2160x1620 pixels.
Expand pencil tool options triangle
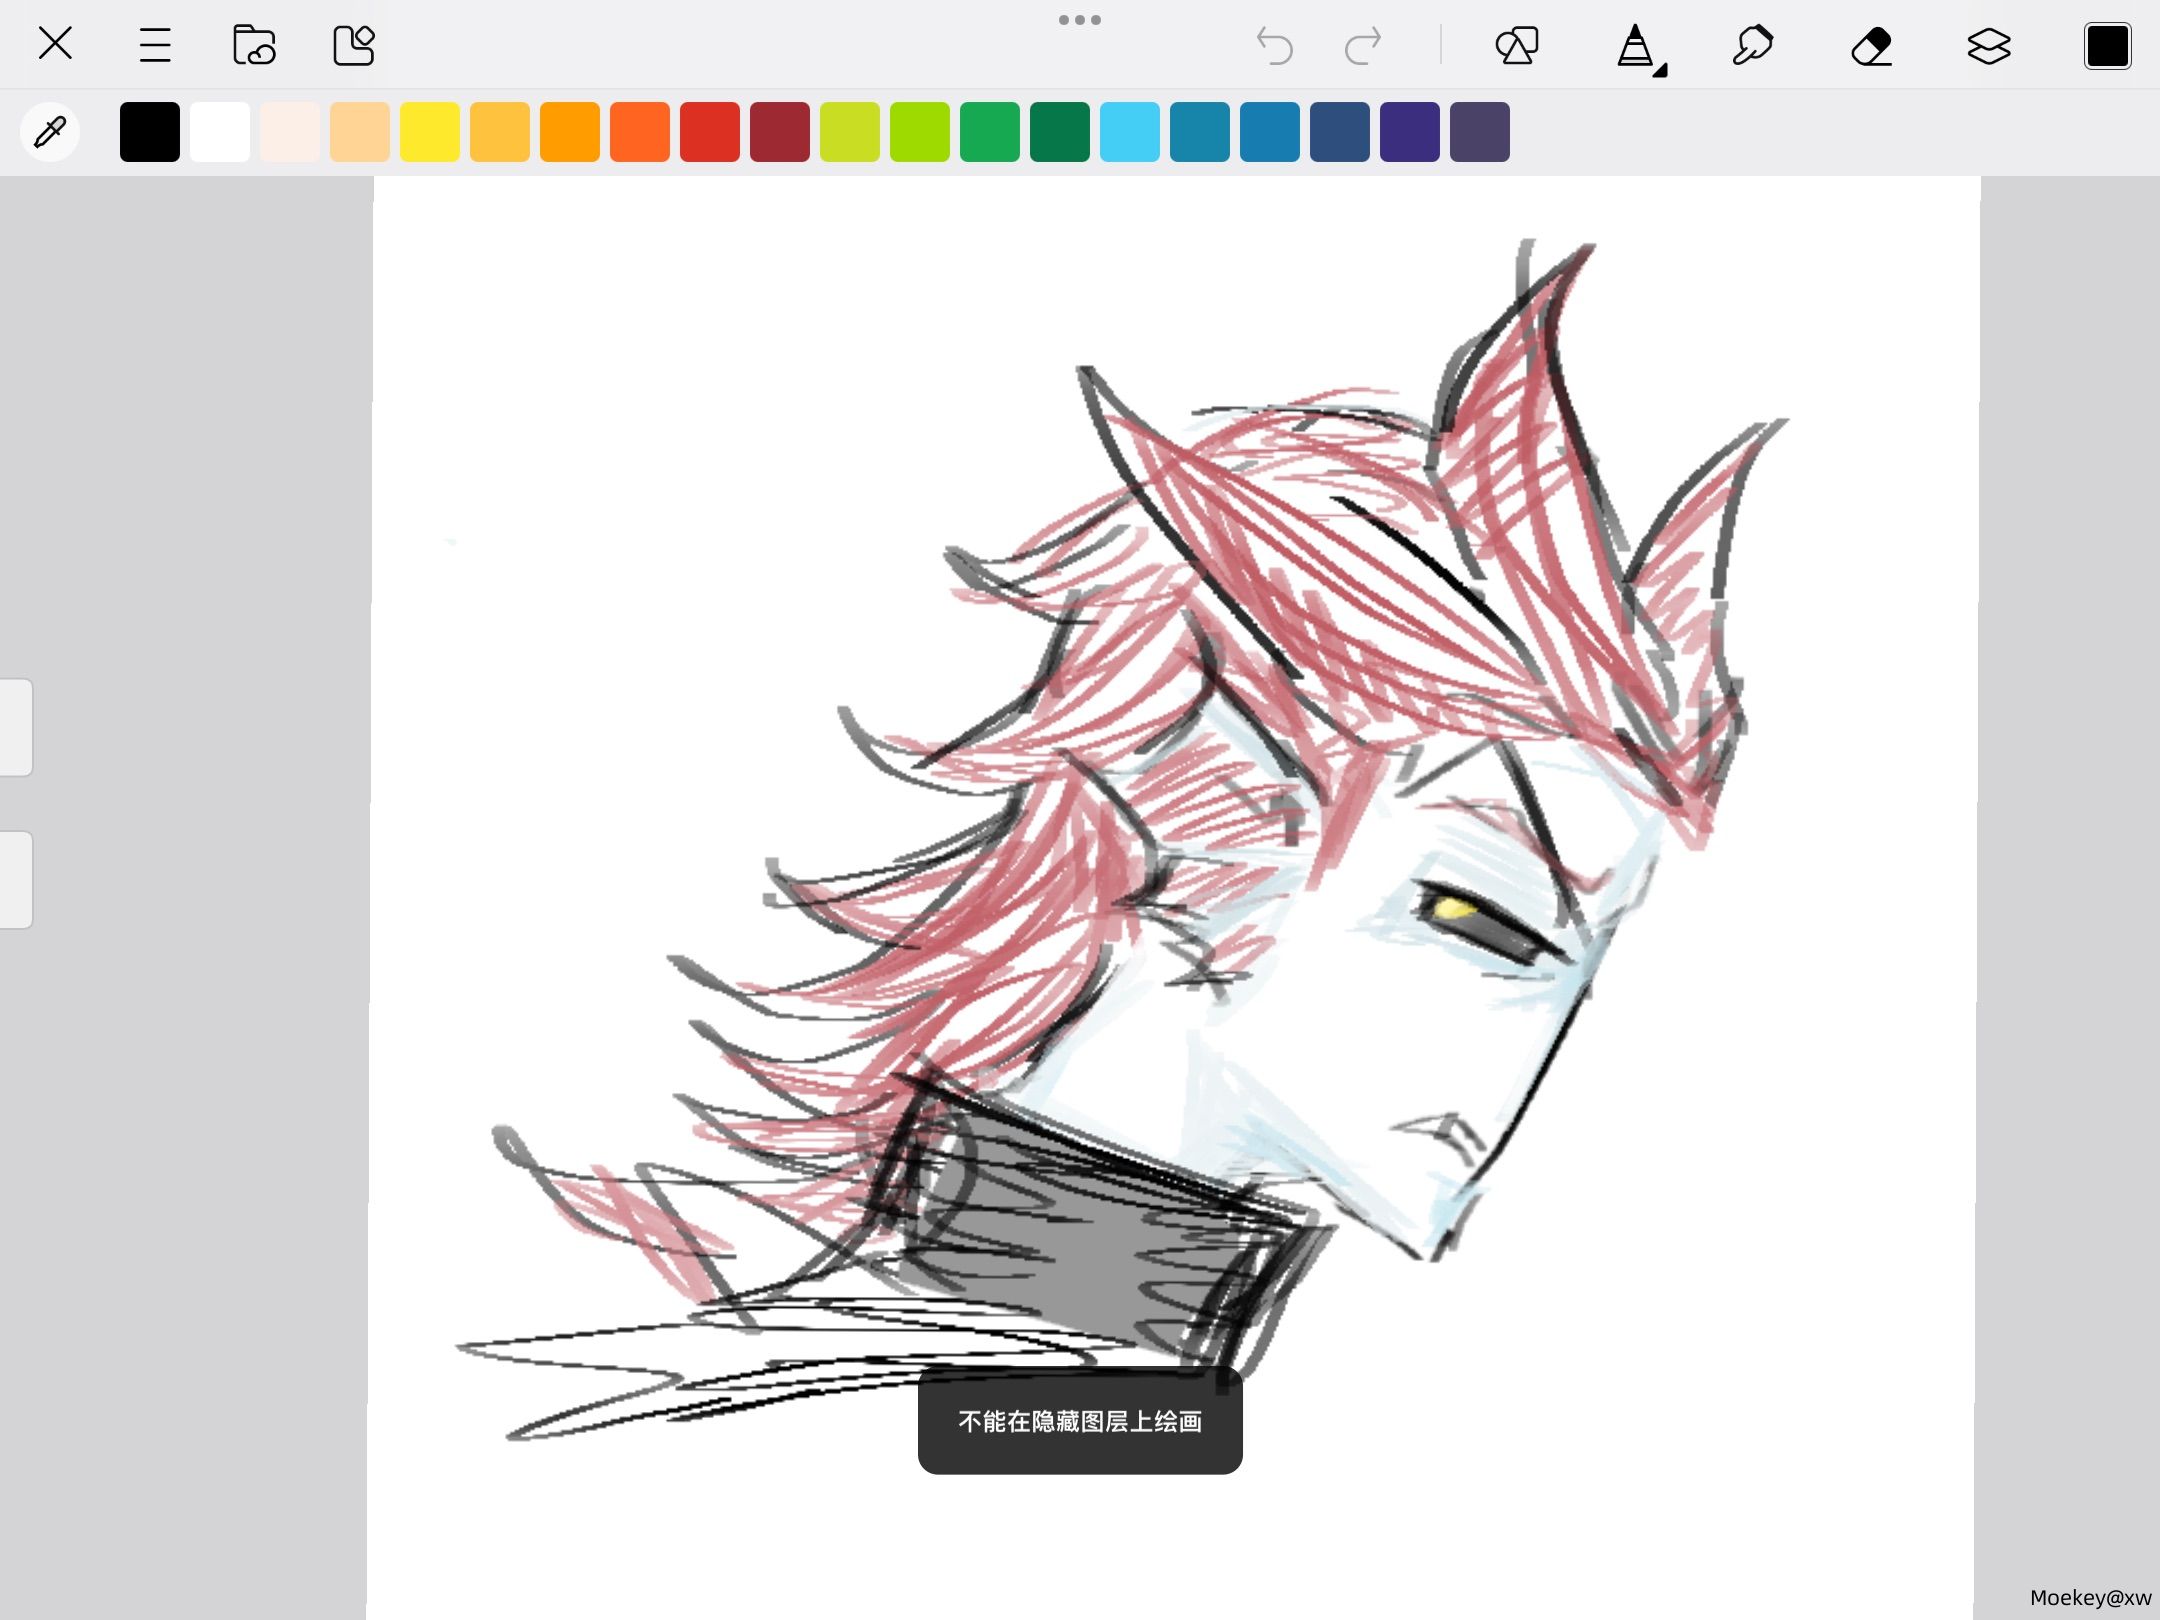1660,70
